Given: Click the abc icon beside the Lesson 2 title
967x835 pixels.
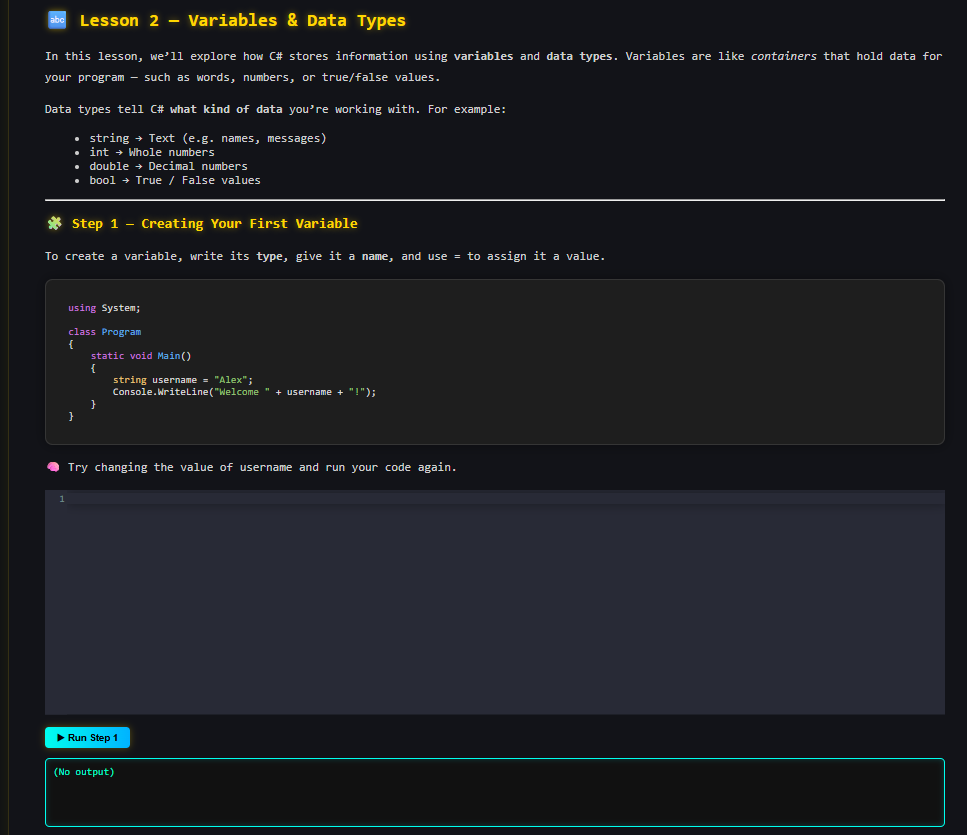Looking at the screenshot, I should (55, 19).
